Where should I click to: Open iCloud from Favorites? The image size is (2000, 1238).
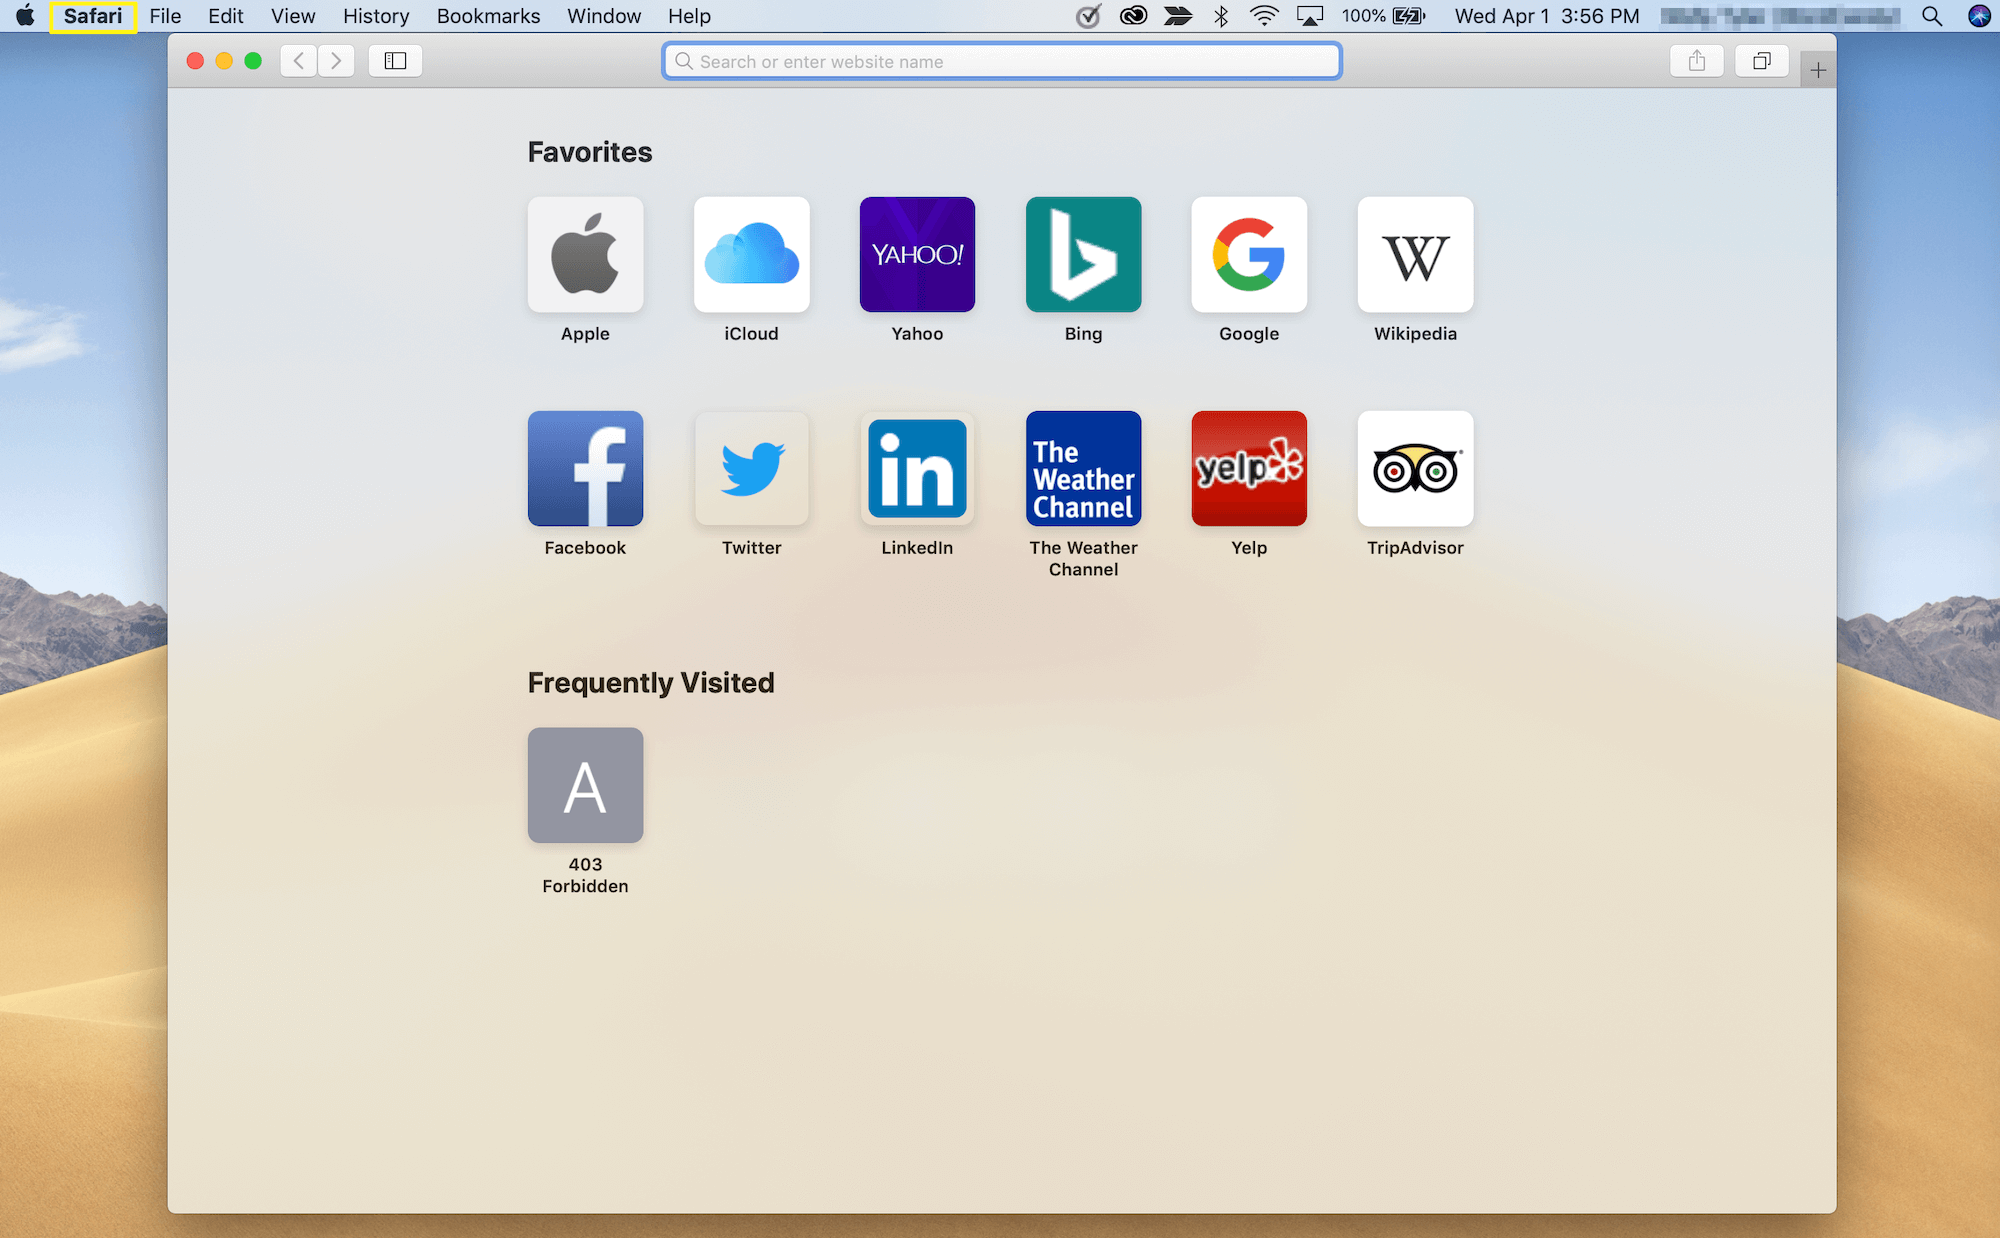pos(750,256)
